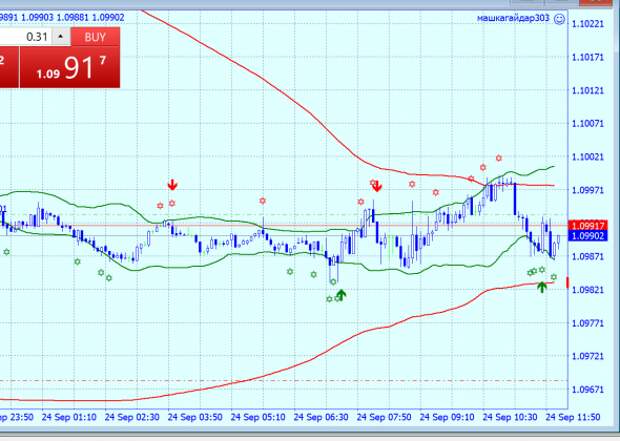Focus the trade volume field showing 0.31
This screenshot has width=620, height=441.
click(25, 37)
